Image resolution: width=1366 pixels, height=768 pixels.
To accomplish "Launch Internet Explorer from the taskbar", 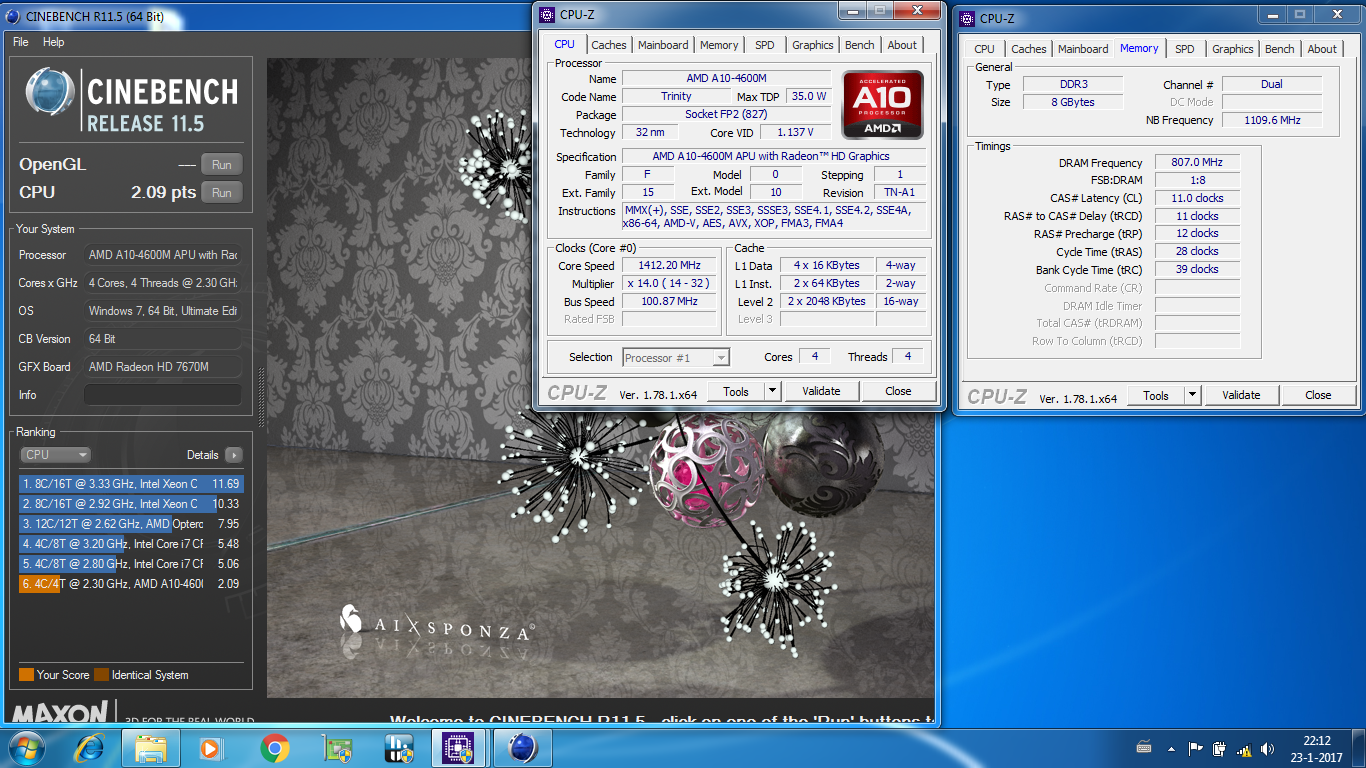I will coord(91,747).
